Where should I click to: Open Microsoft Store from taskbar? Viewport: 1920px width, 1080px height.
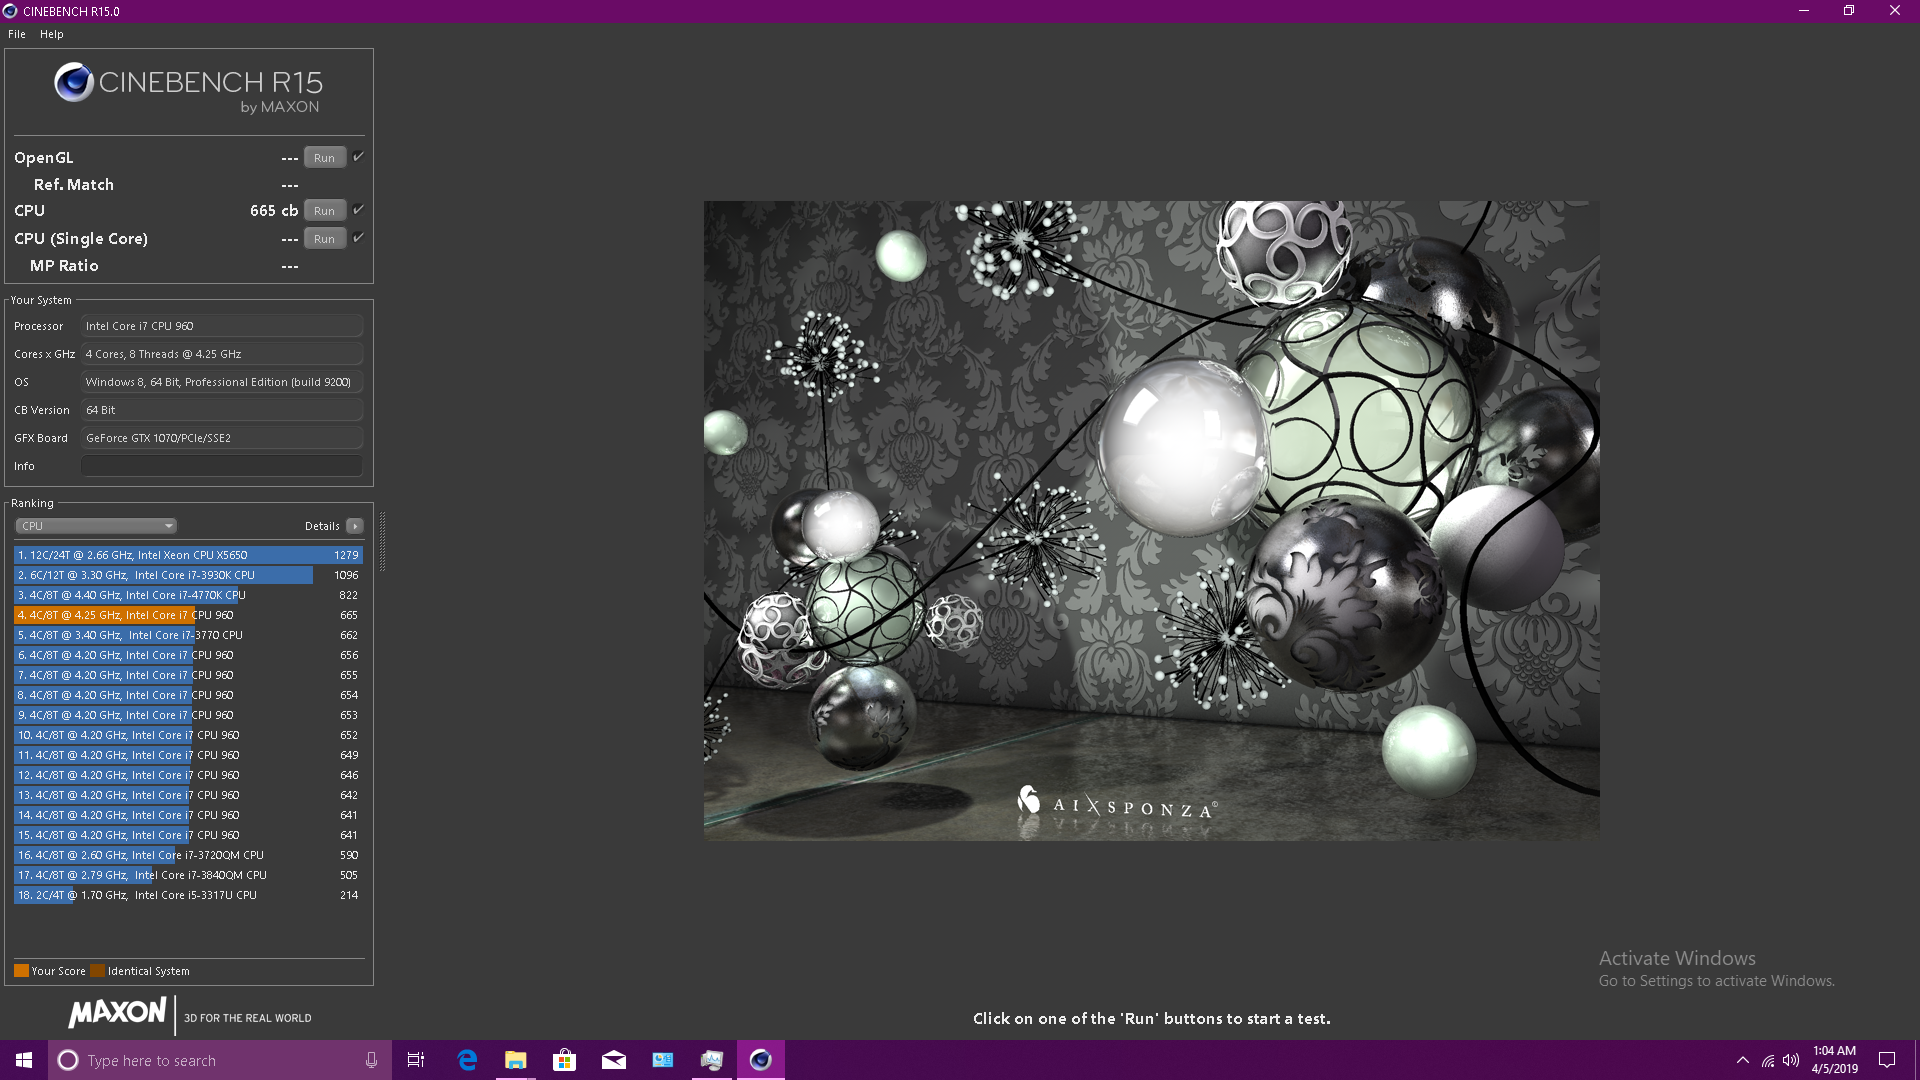pyautogui.click(x=565, y=1060)
